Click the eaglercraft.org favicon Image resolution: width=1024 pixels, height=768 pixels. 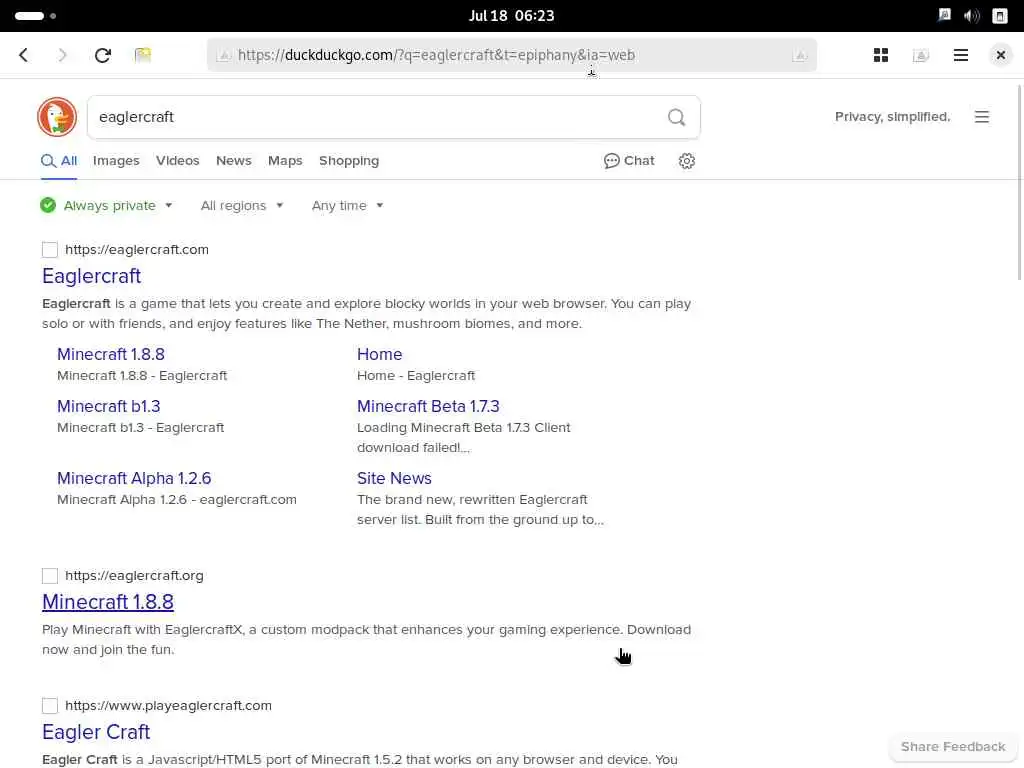50,575
